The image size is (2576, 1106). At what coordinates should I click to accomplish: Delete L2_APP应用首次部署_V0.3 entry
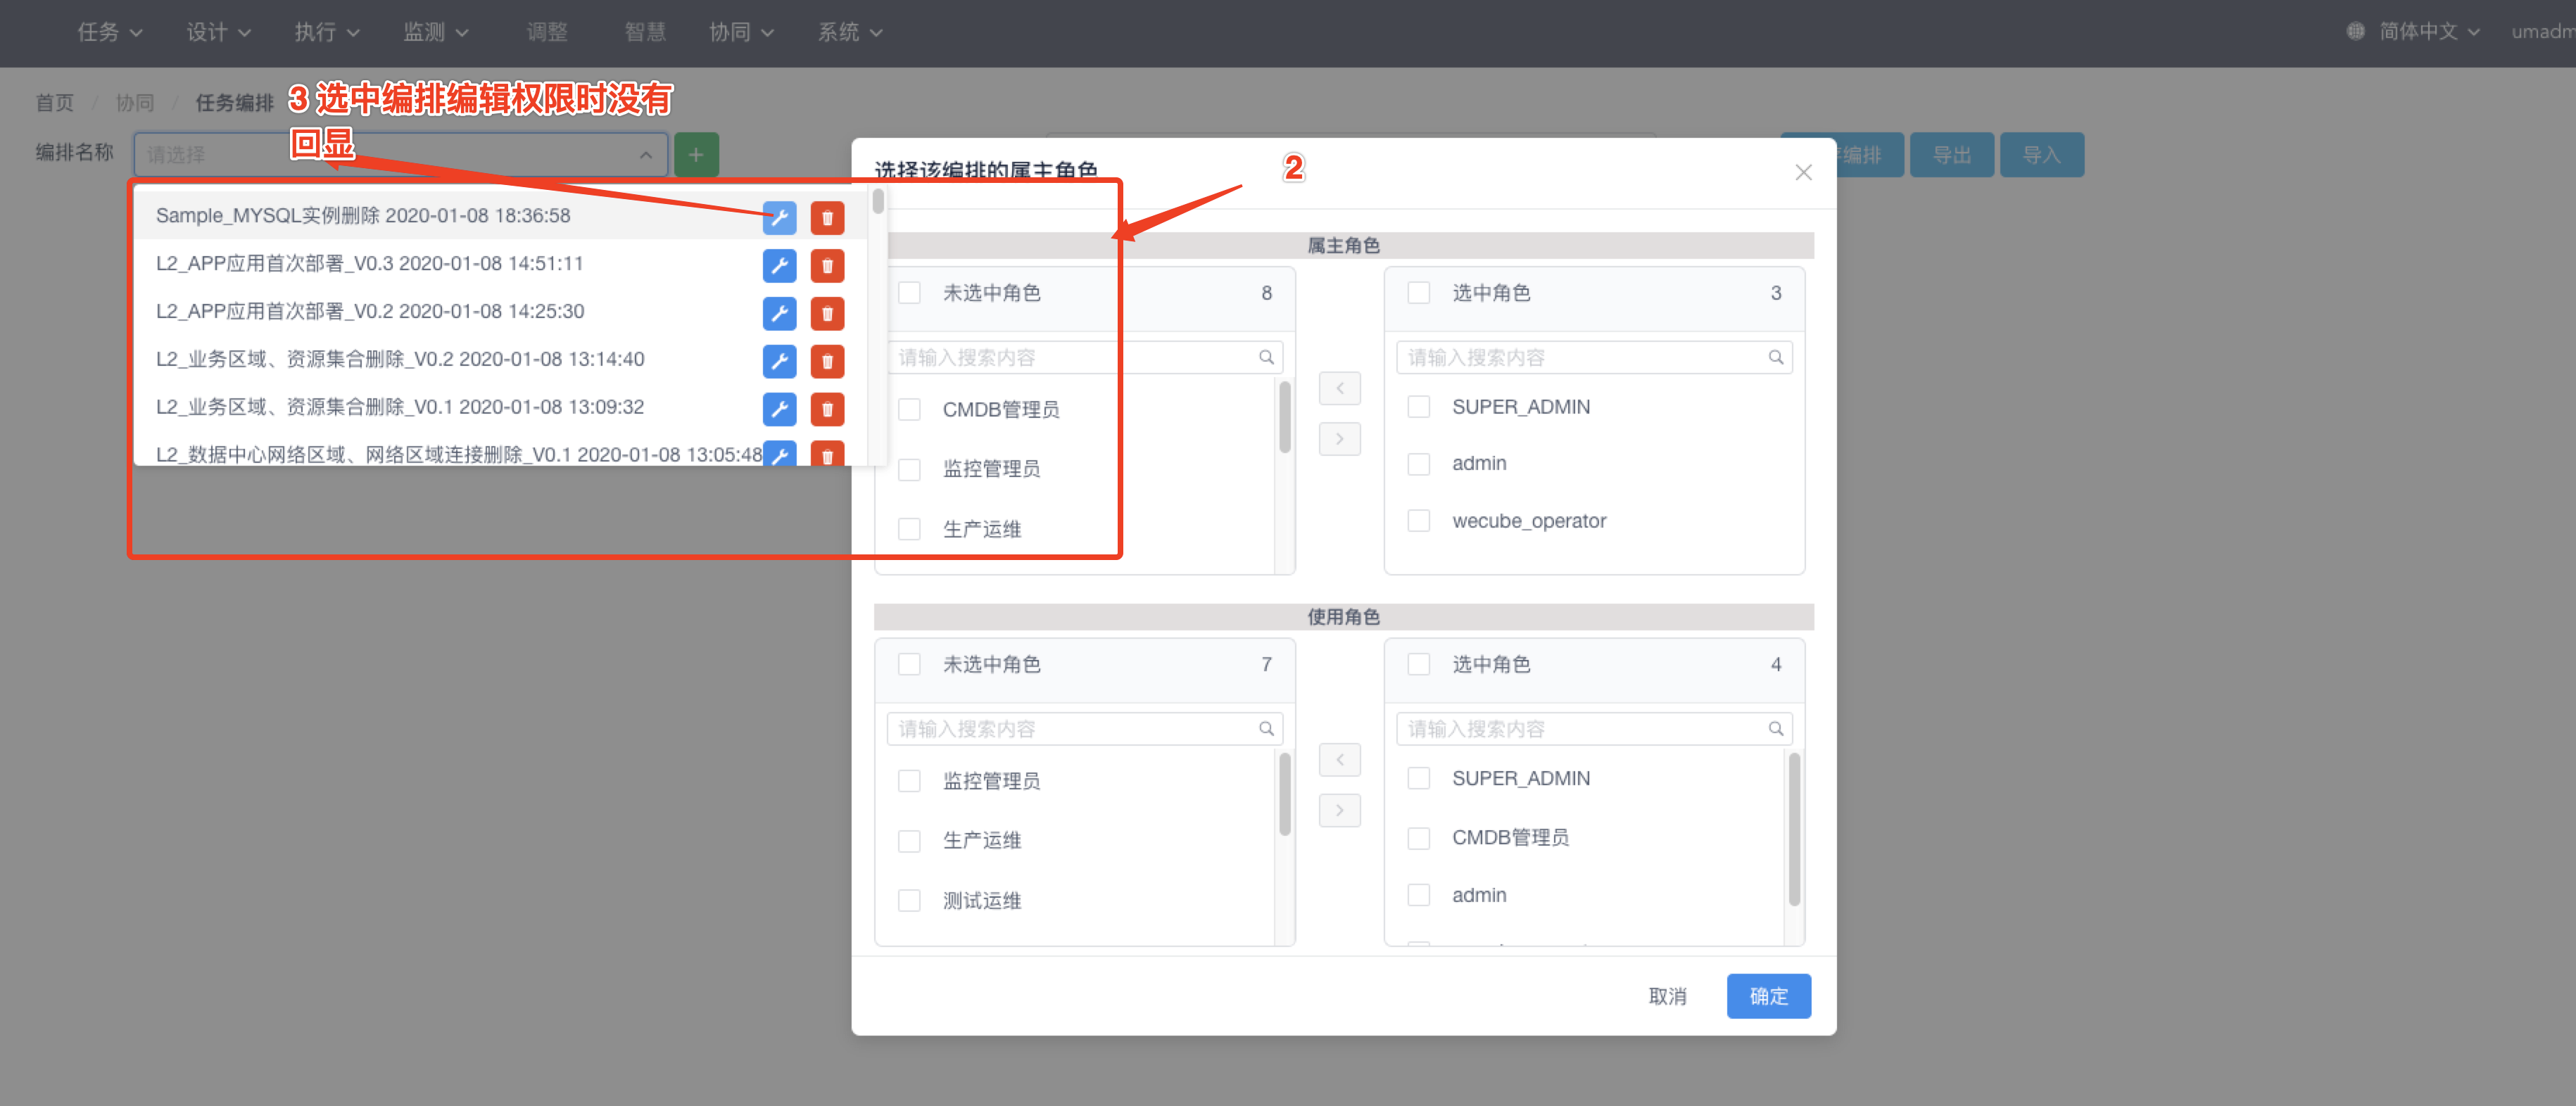pyautogui.click(x=827, y=265)
